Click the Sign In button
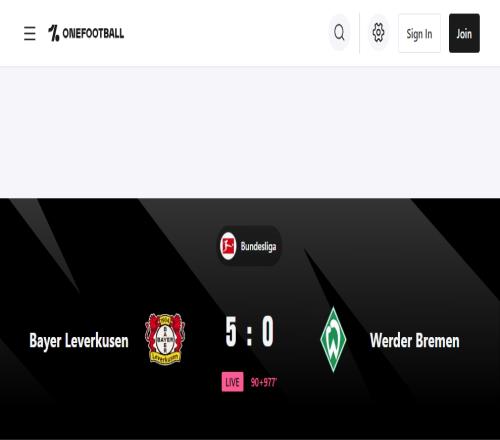Image resolution: width=500 pixels, height=440 pixels. tap(419, 33)
